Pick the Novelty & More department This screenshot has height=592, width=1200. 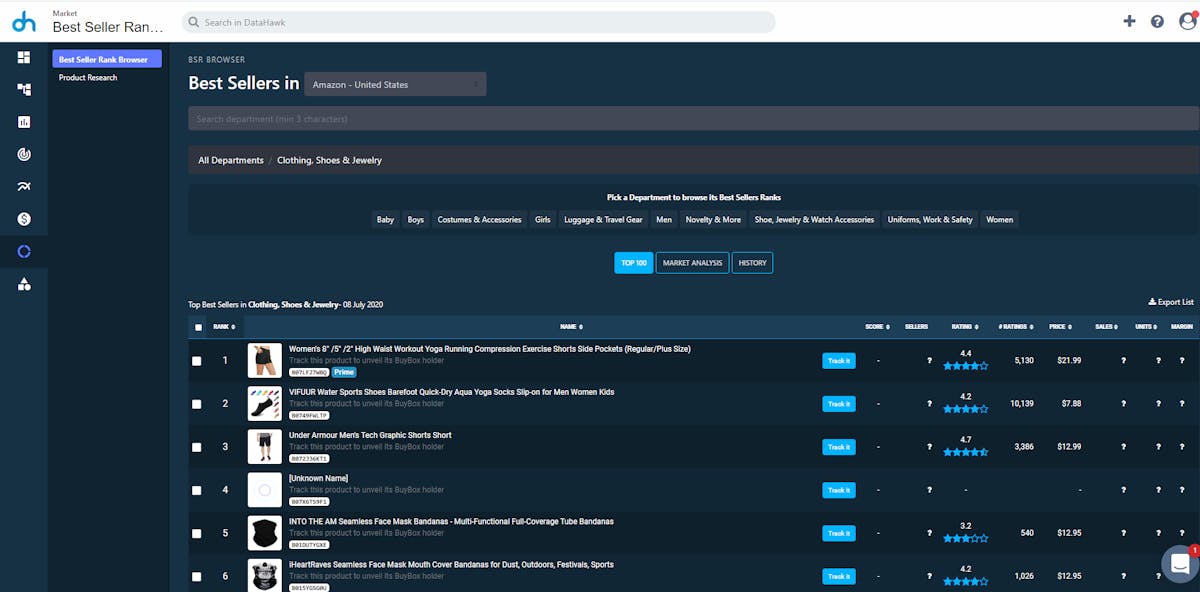coord(713,219)
